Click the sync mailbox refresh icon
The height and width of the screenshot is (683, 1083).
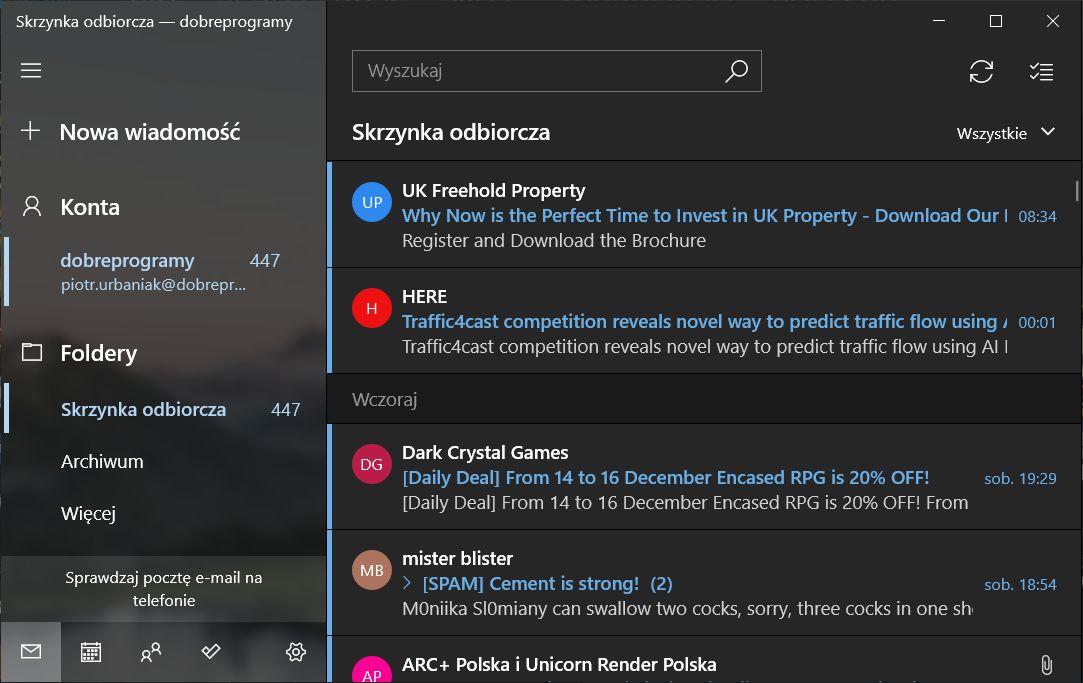click(x=981, y=71)
